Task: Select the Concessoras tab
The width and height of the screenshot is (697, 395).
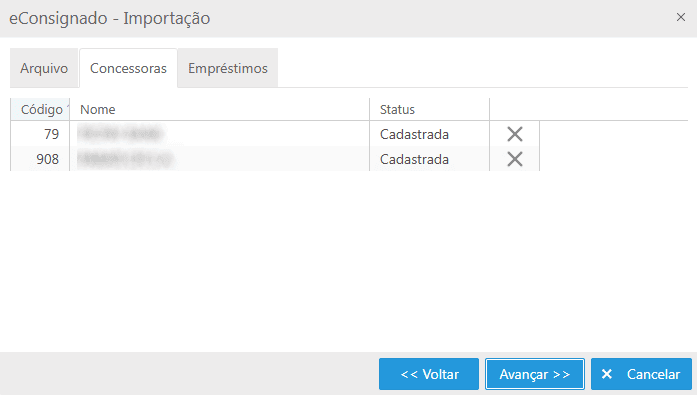Action: [128, 68]
